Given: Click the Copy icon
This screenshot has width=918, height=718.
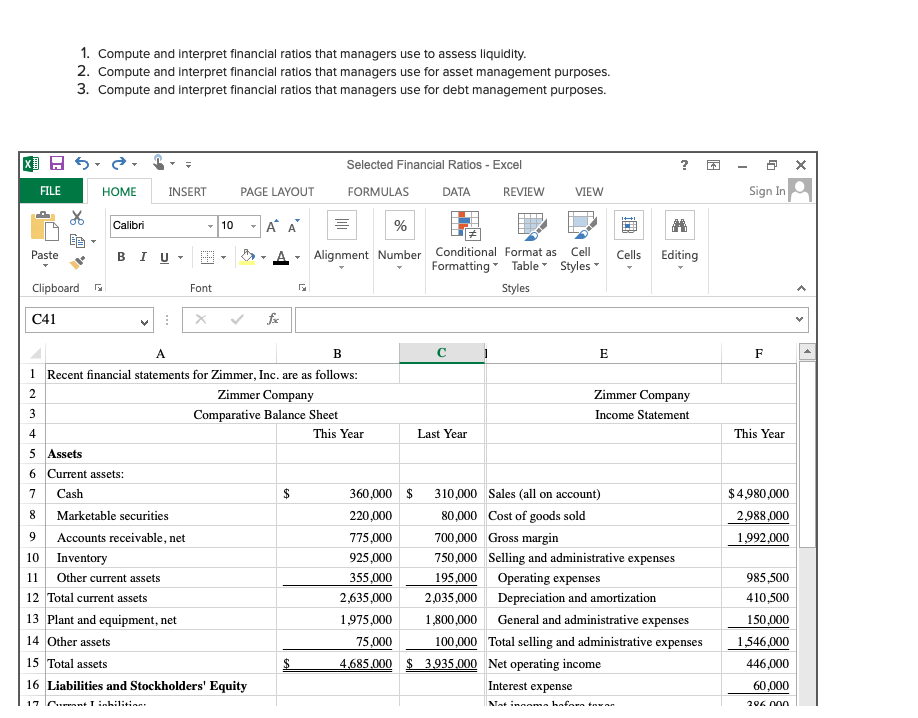Looking at the screenshot, I should (77, 240).
